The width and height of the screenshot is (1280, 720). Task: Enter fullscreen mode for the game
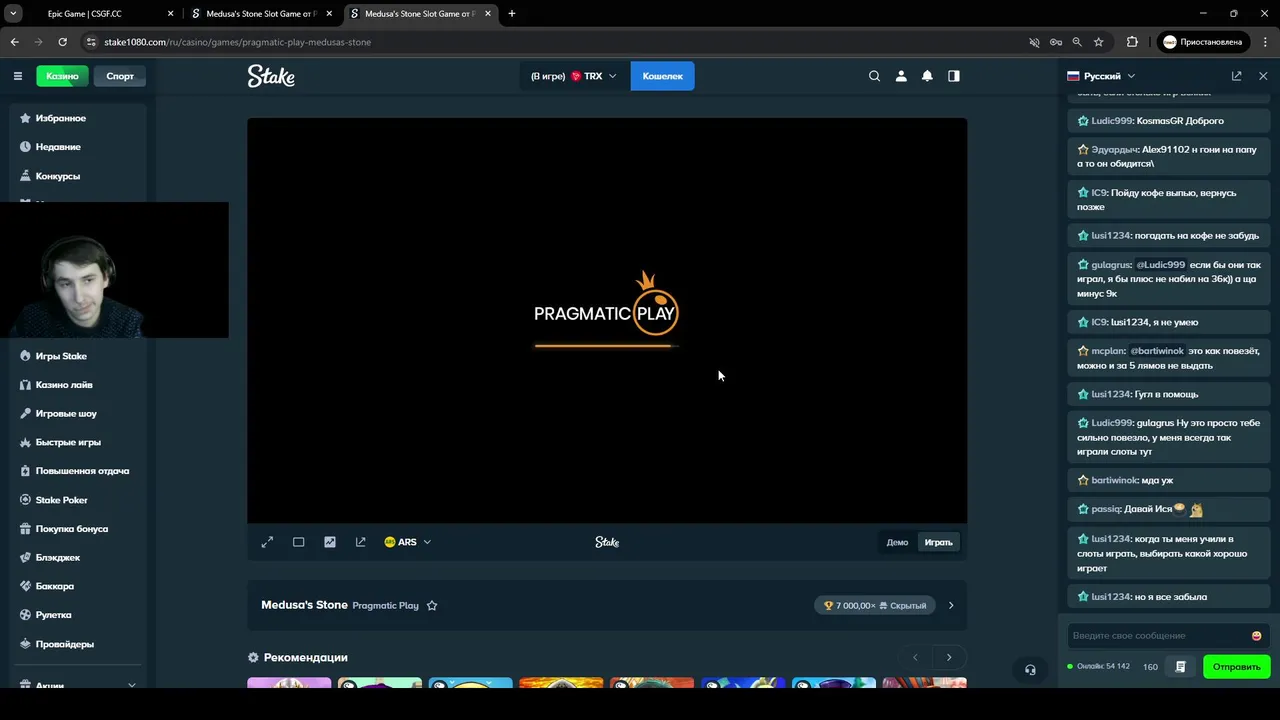(267, 542)
